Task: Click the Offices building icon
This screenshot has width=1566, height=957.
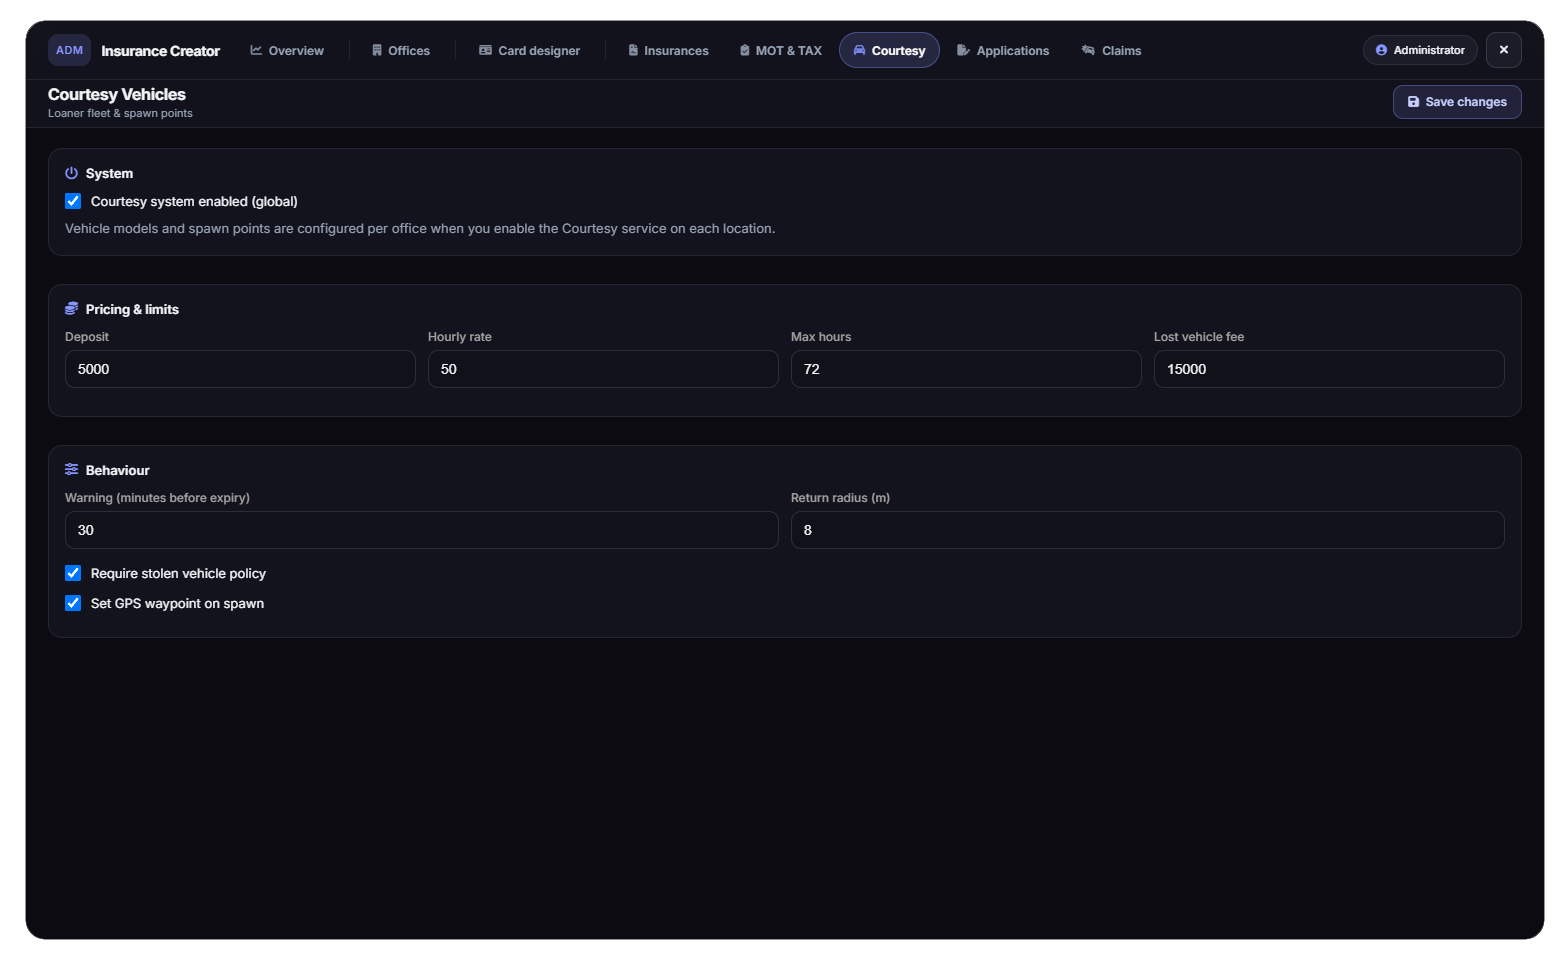Action: pos(377,50)
